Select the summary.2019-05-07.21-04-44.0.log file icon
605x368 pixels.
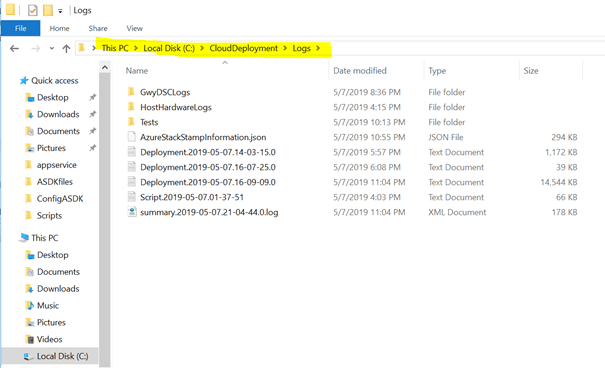click(x=132, y=212)
